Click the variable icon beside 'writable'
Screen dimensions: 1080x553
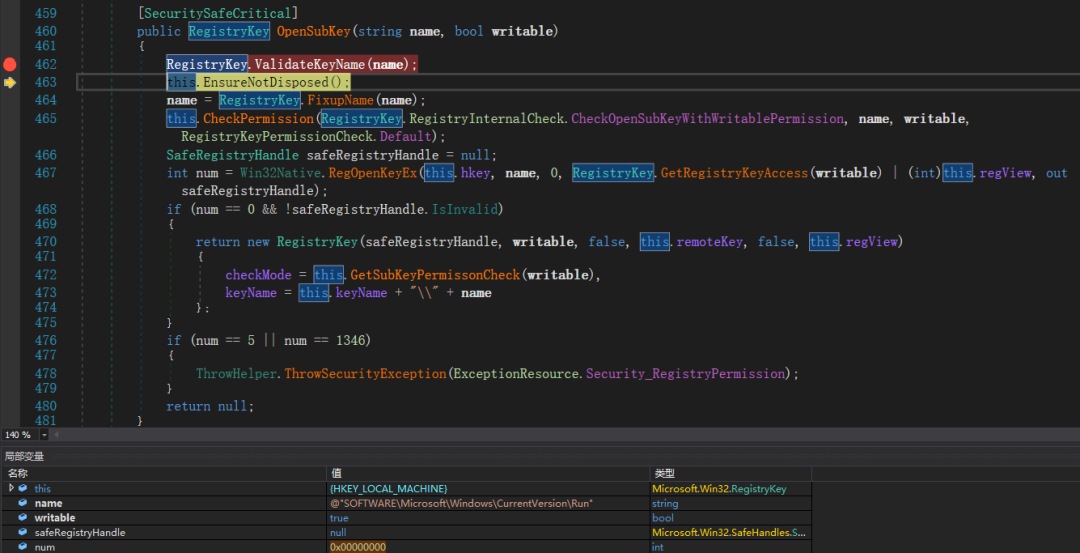(23, 518)
